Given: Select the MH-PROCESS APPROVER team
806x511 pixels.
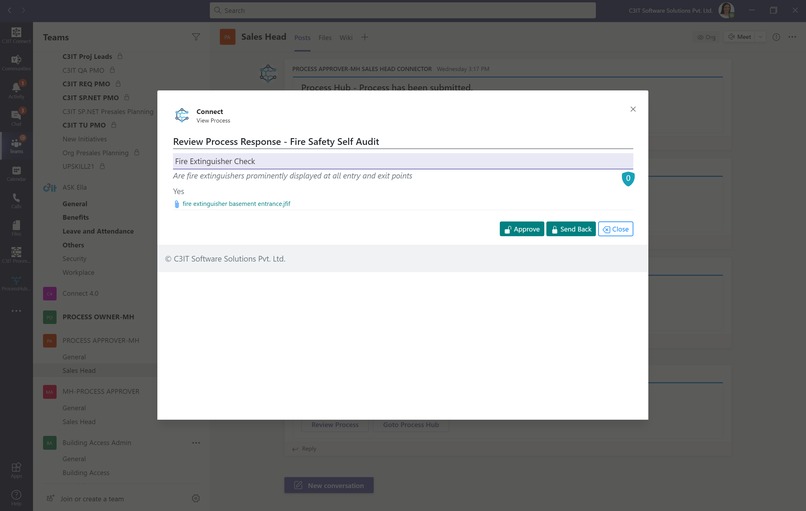Looking at the screenshot, I should click(x=101, y=392).
